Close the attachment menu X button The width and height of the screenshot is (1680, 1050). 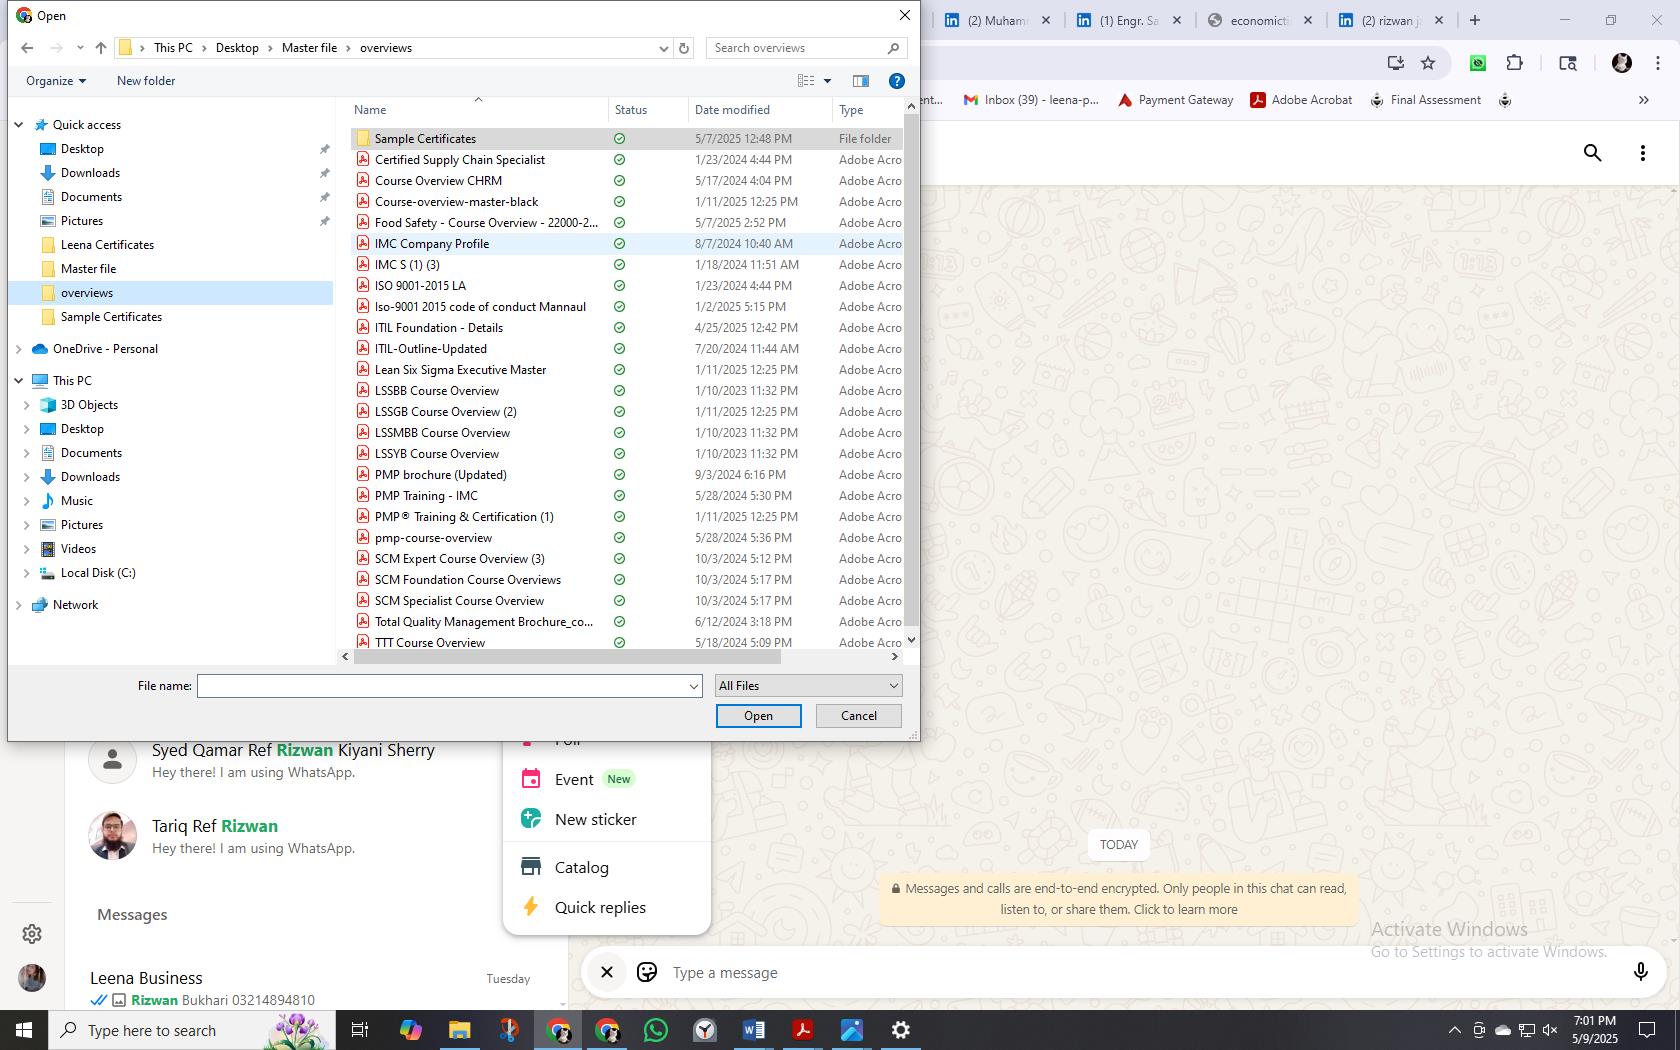[x=606, y=972]
